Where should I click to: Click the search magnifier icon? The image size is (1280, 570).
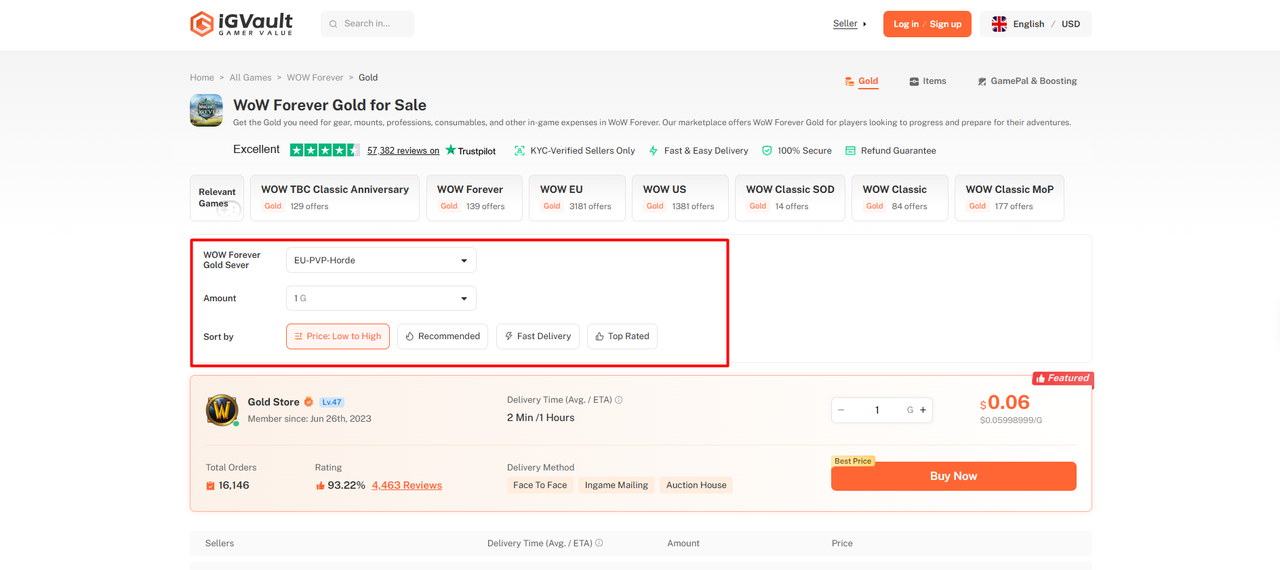click(x=333, y=24)
